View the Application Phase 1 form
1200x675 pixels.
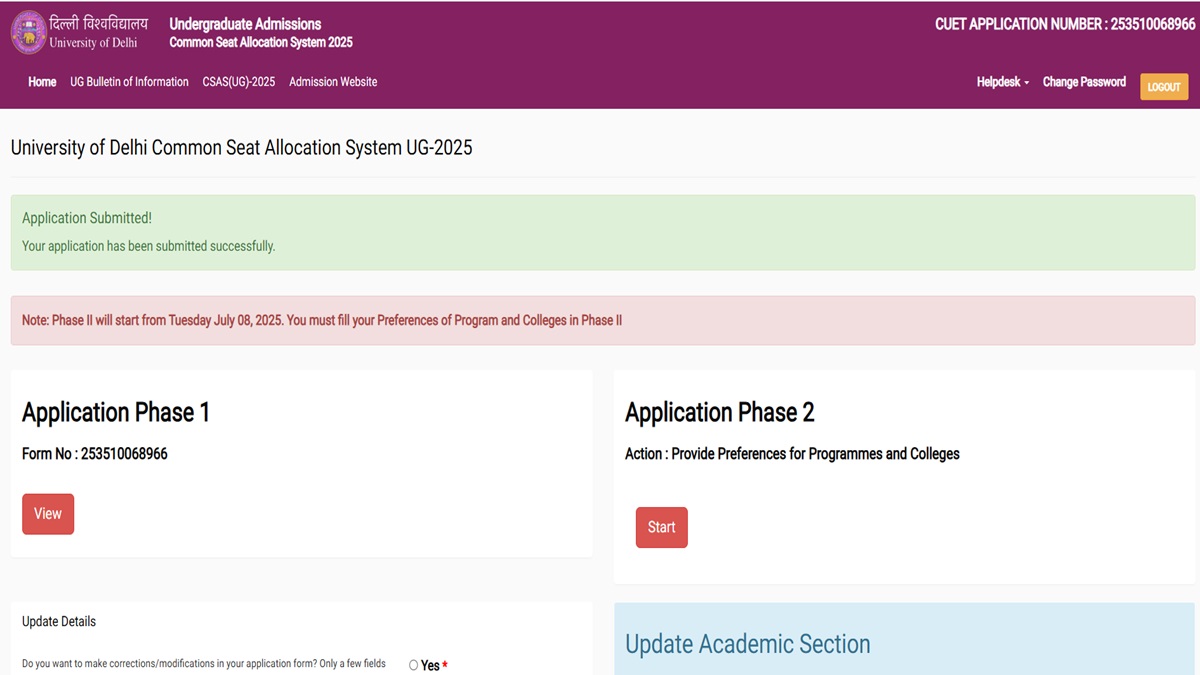48,514
